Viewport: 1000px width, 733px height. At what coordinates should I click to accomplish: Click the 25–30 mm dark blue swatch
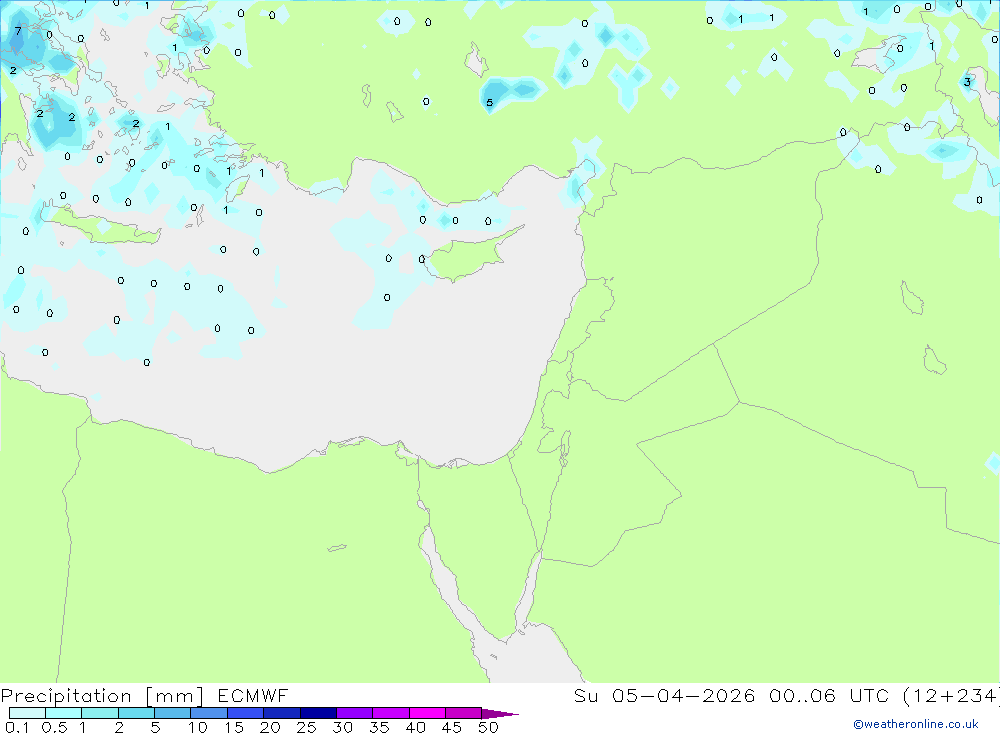tap(318, 713)
